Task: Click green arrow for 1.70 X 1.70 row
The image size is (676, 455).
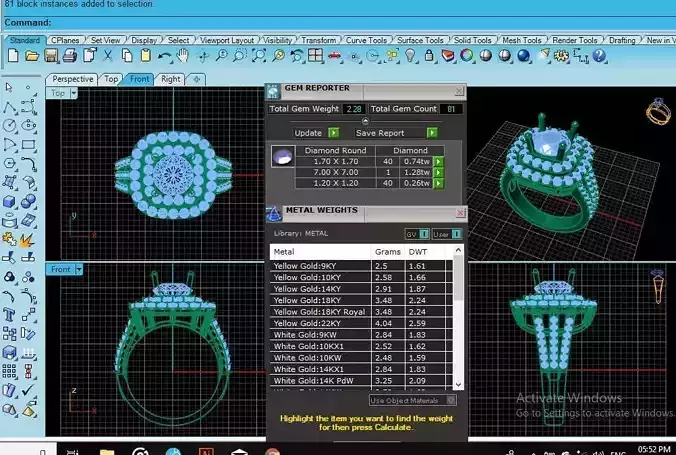Action: 438,161
